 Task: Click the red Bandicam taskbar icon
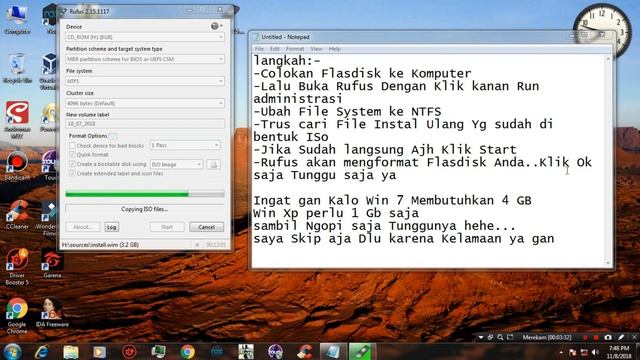pos(129,351)
